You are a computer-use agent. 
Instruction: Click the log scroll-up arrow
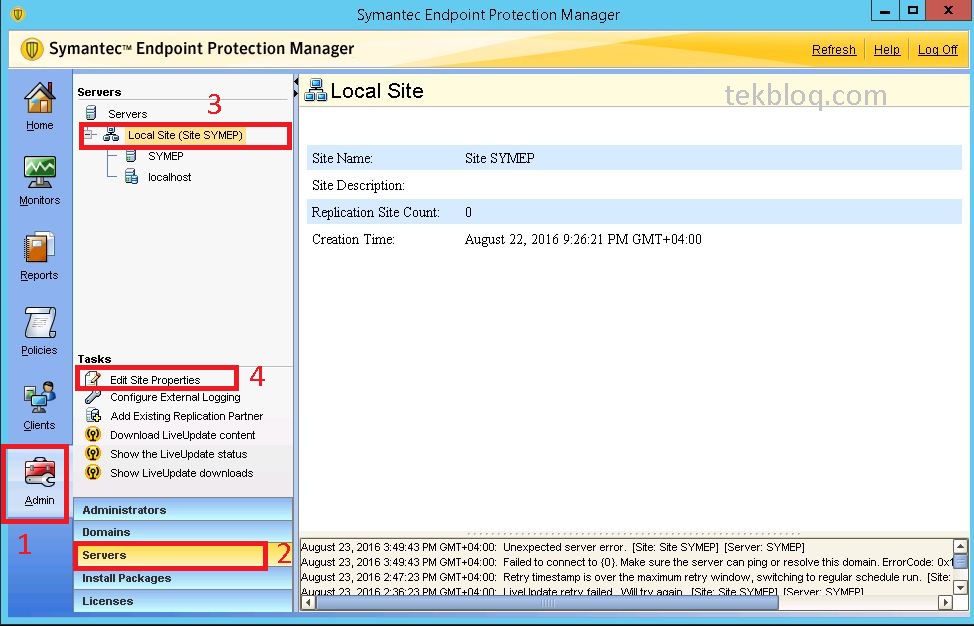click(960, 547)
